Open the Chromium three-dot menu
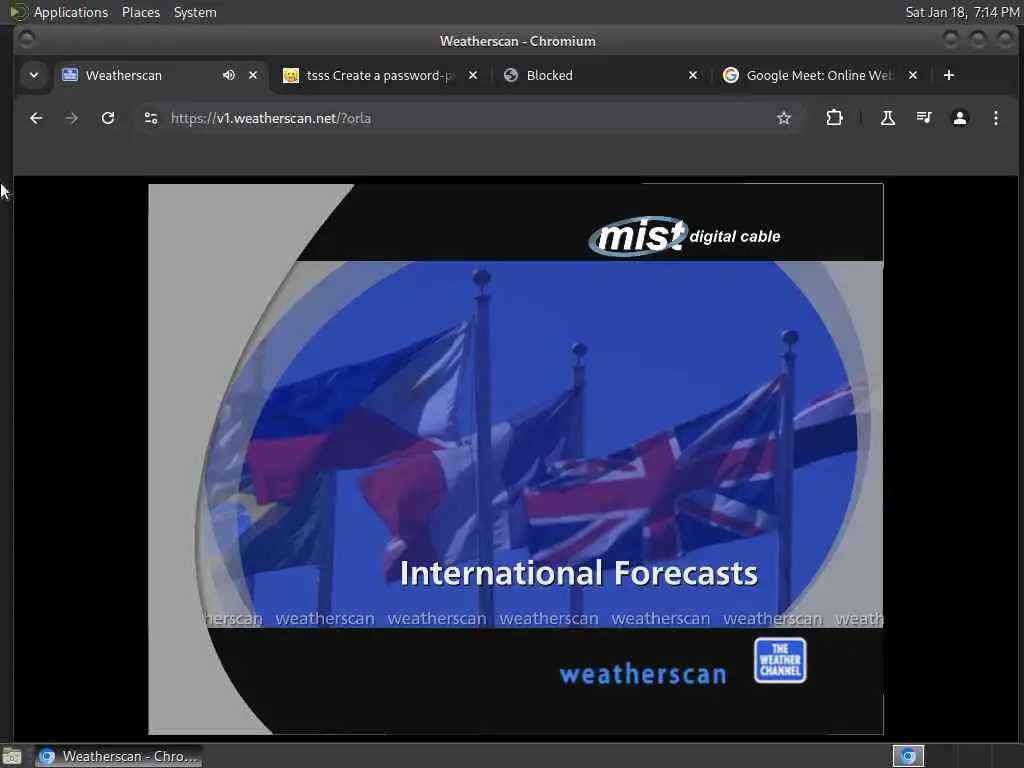This screenshot has height=768, width=1024. pyautogui.click(x=995, y=118)
